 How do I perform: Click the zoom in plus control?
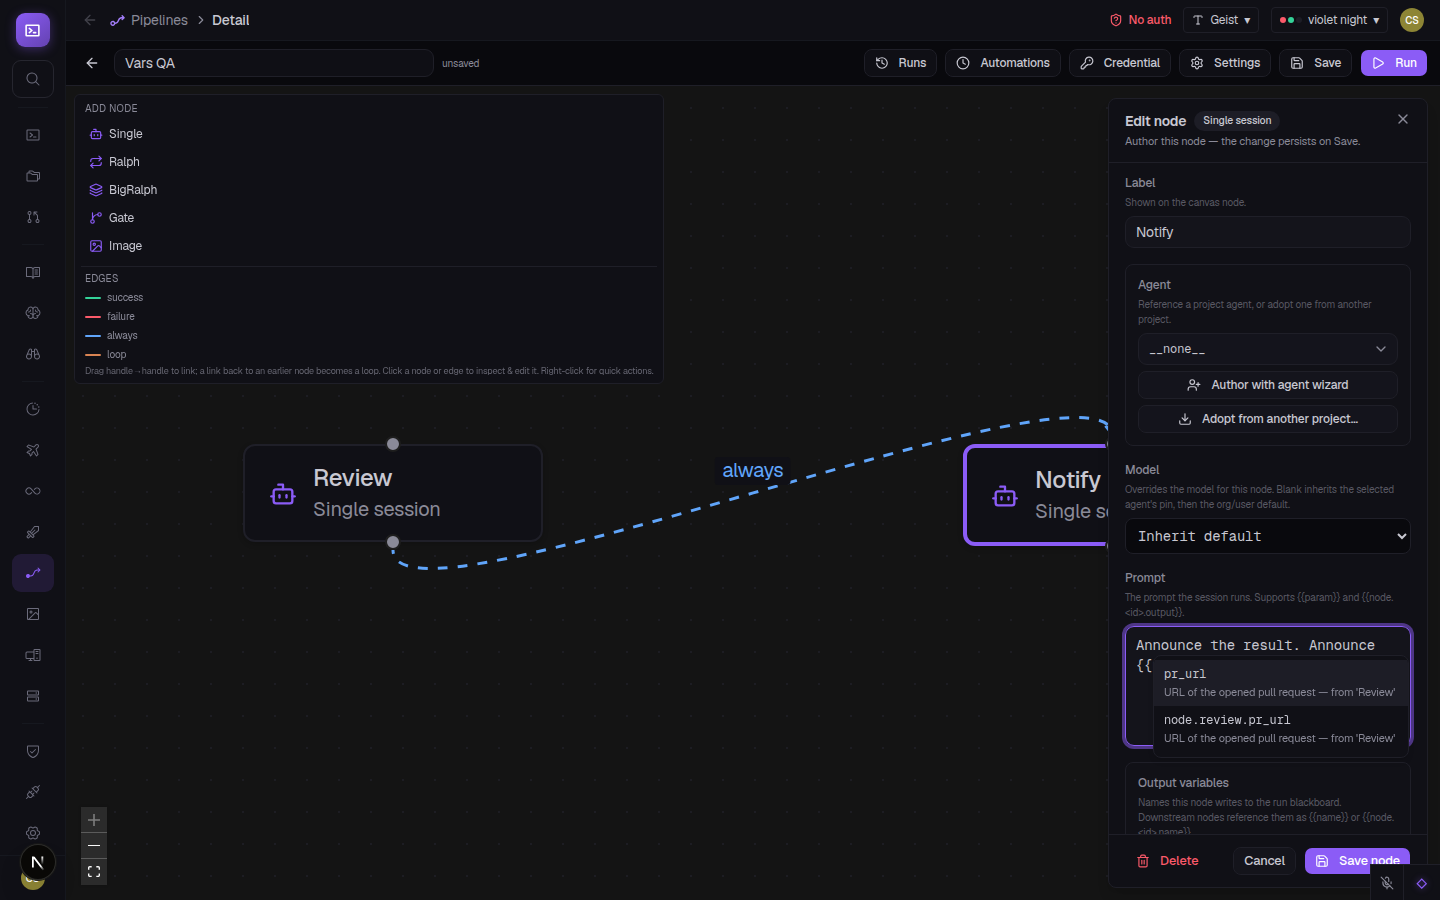coord(94,820)
